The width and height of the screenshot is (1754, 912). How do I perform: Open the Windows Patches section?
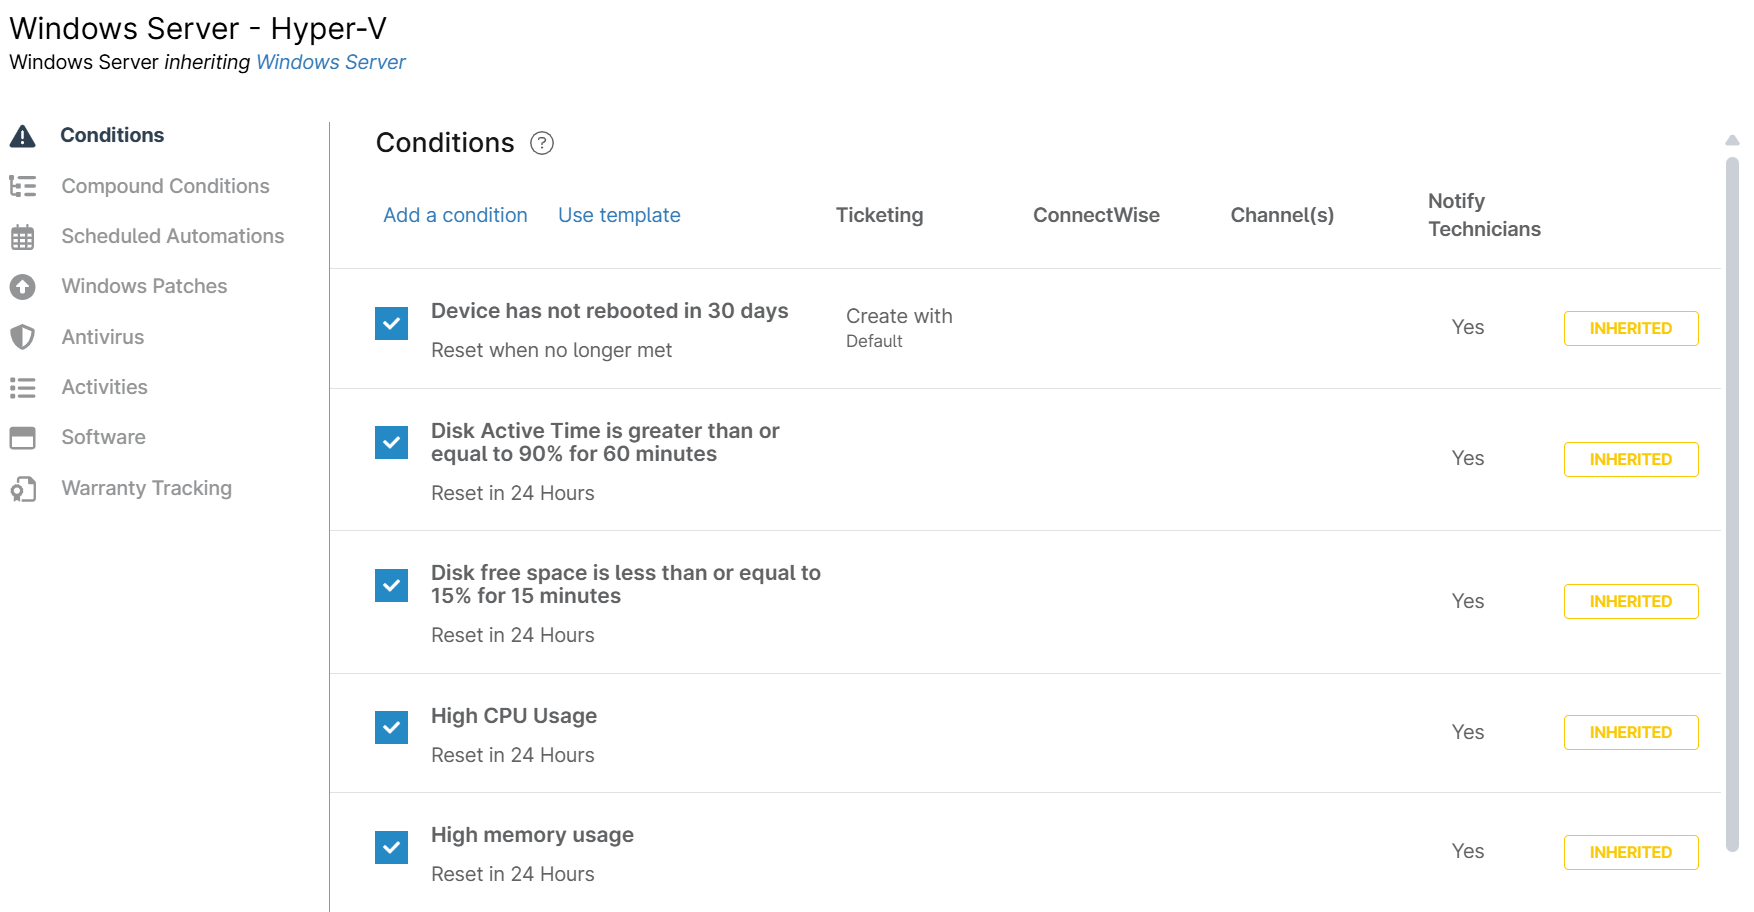(x=144, y=286)
